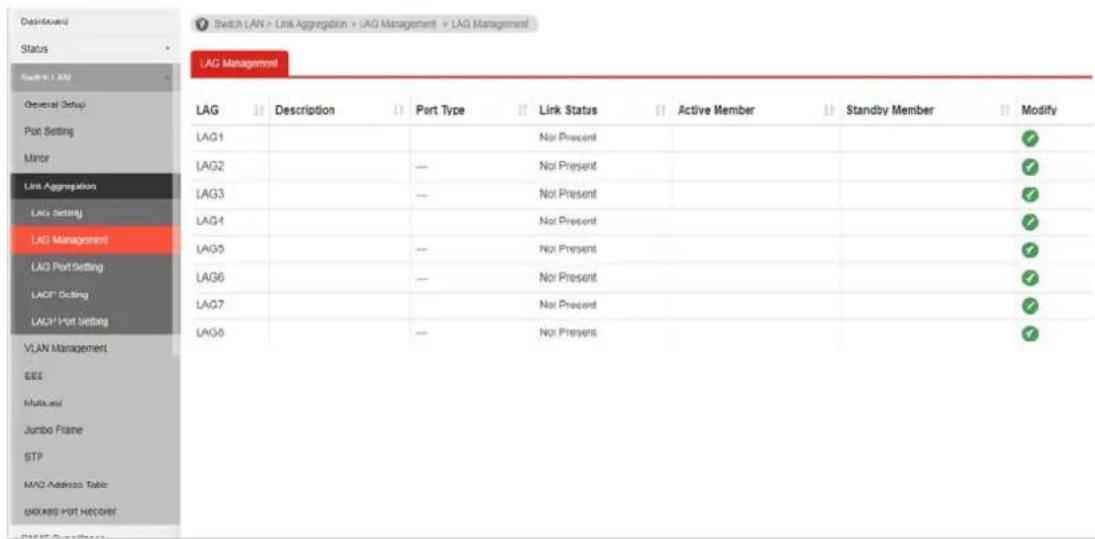
Task: Click Not Present status in LAG6 row
Action: tap(568, 277)
